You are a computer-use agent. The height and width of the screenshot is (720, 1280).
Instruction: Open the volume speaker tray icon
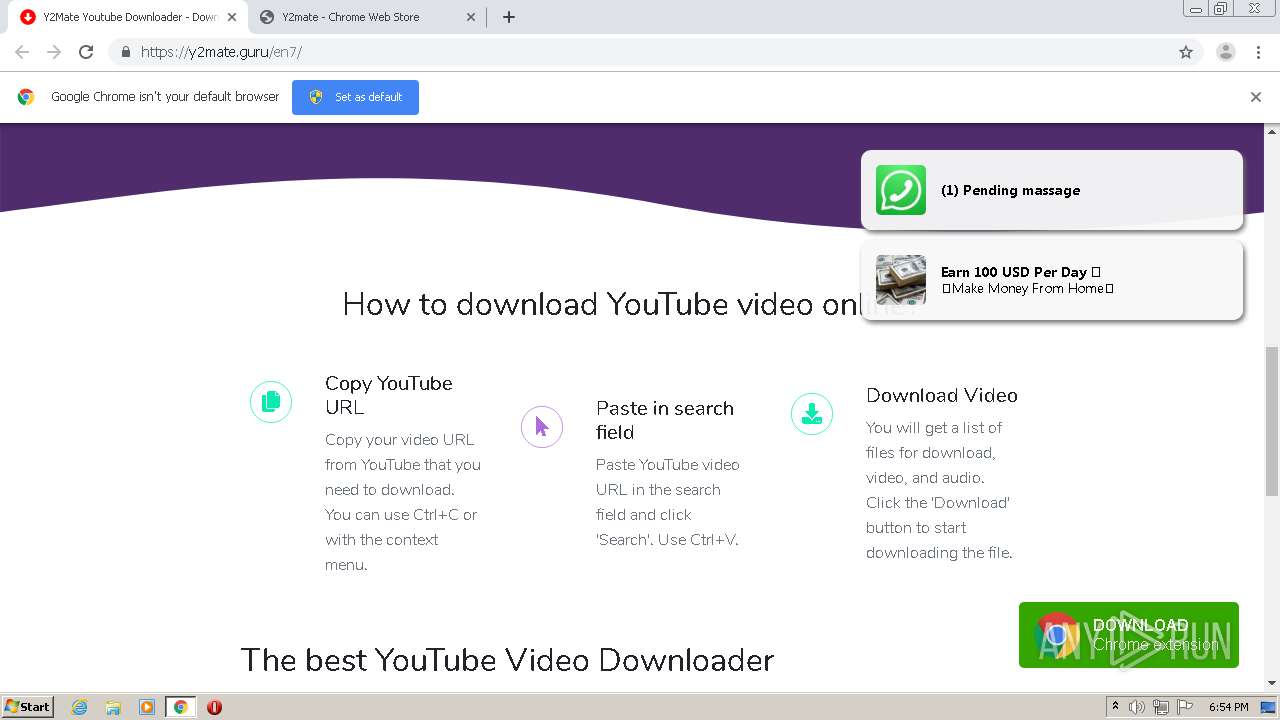[x=1137, y=707]
